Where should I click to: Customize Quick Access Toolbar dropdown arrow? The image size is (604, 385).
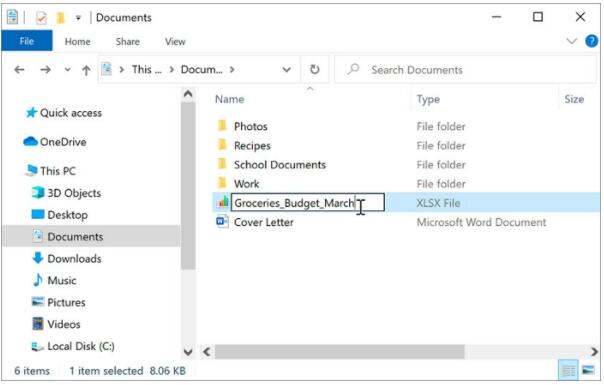[78, 18]
